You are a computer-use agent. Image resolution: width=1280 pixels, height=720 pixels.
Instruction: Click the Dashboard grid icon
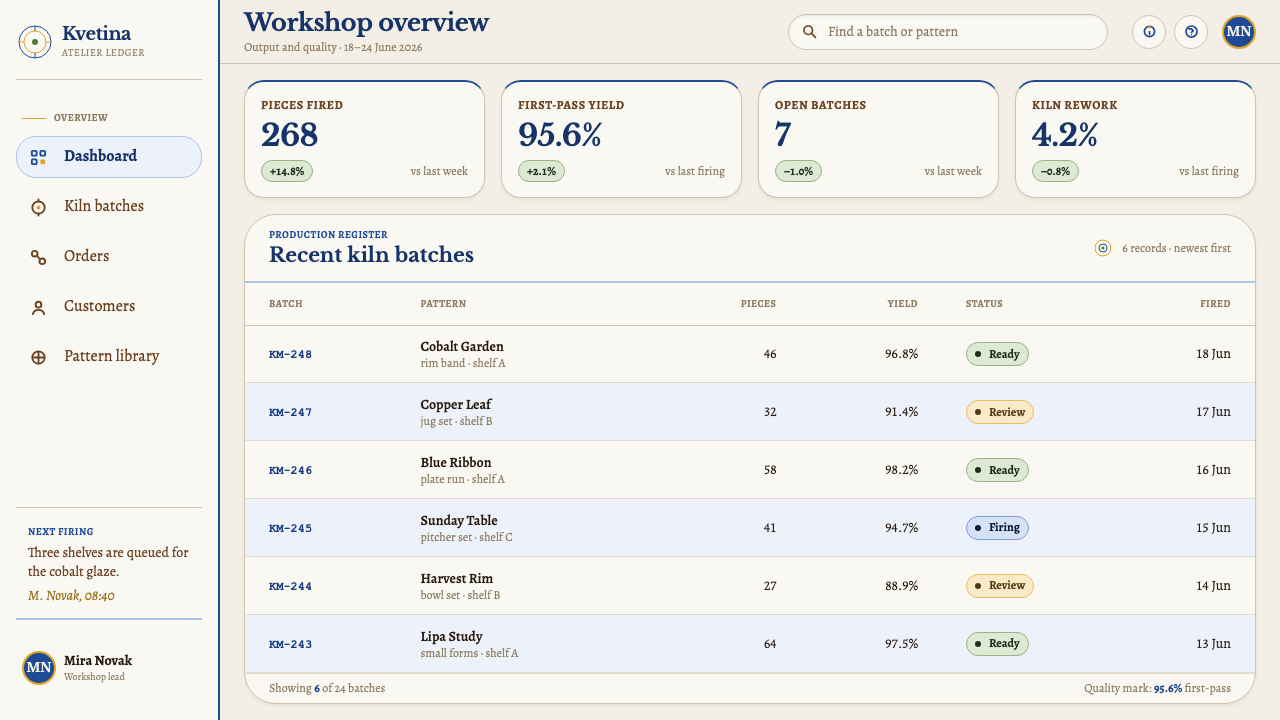(x=38, y=157)
